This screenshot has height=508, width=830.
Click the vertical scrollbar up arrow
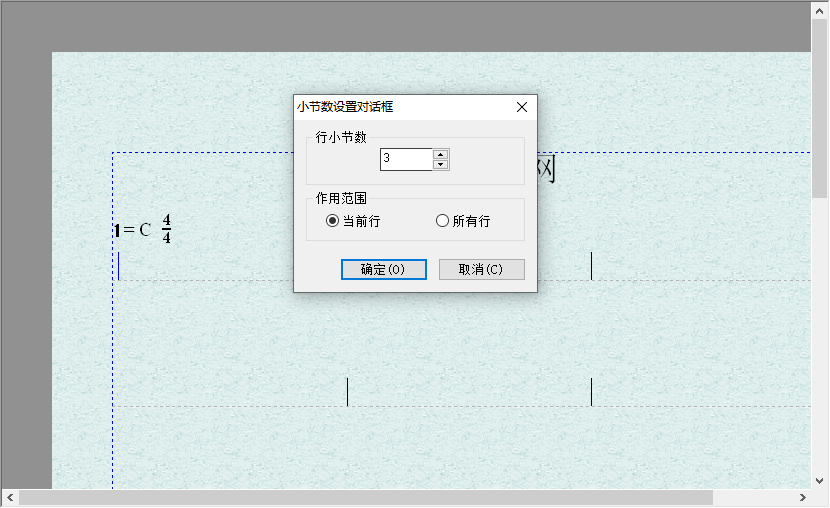(x=820, y=11)
